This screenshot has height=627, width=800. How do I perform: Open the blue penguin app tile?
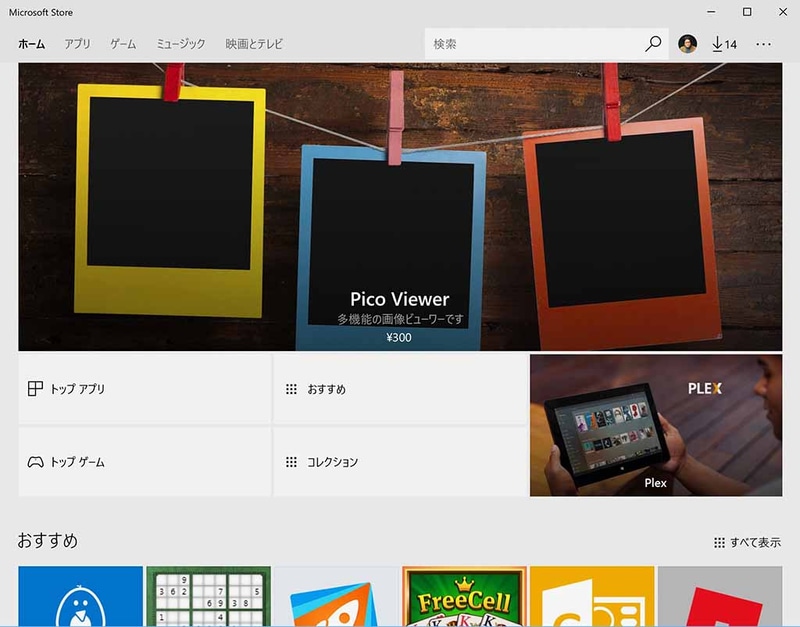point(81,596)
